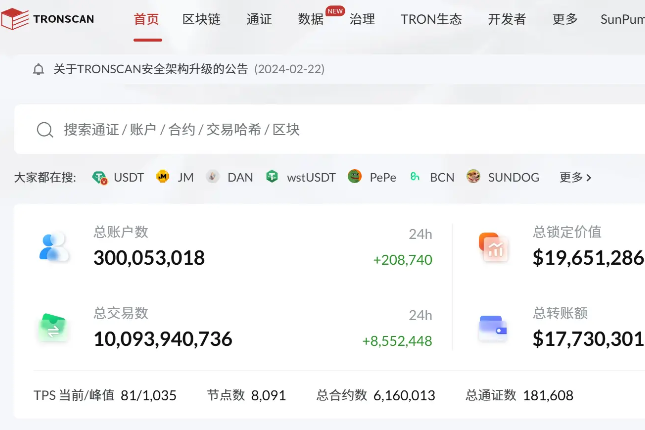Viewport: 645px width, 430px height.
Task: Click the BCN token icon
Action: [415, 177]
